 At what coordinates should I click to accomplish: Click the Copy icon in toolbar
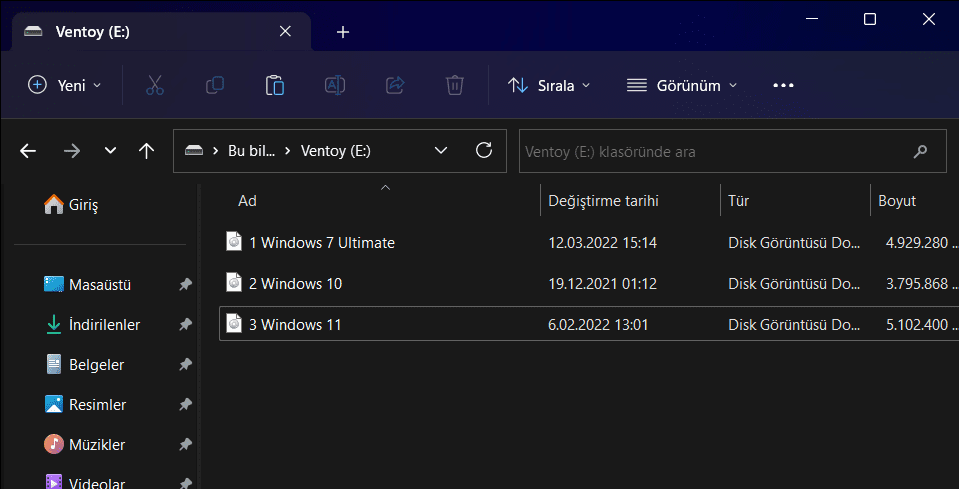[214, 85]
